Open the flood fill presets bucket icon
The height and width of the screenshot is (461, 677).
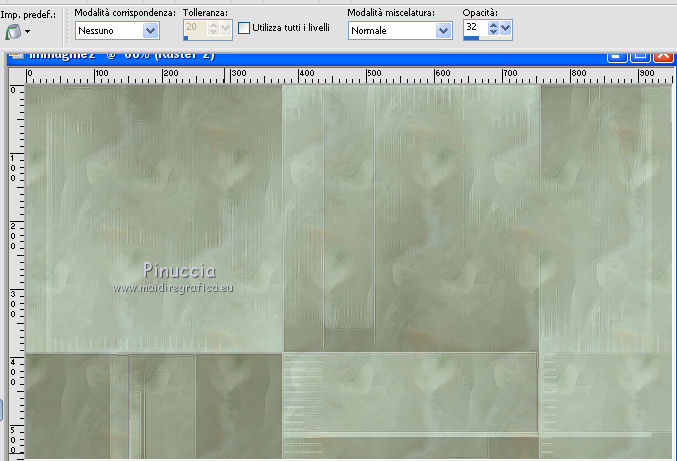pos(13,32)
